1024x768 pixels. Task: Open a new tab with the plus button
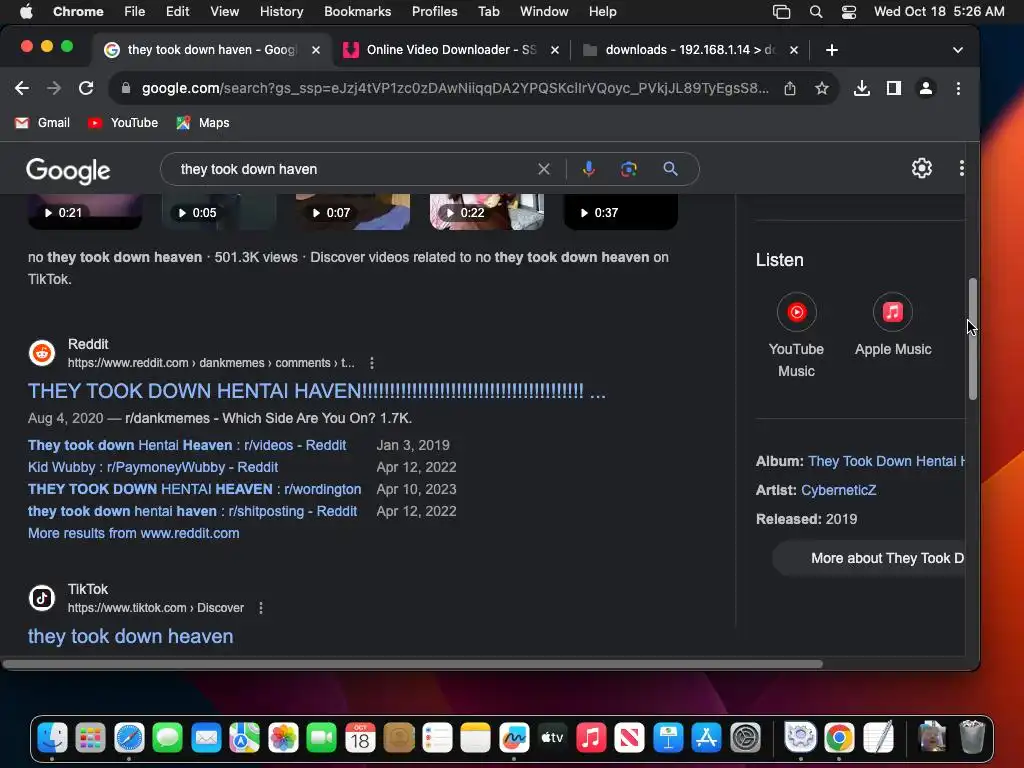(x=831, y=50)
